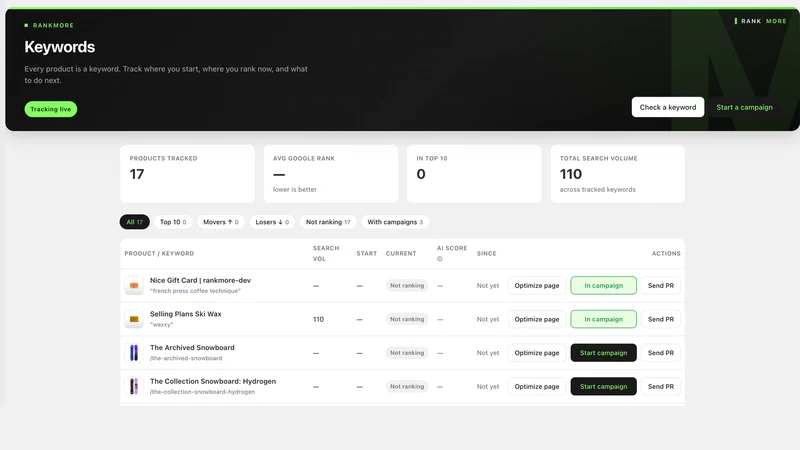Optimize page for Nice Gift Card
The height and width of the screenshot is (450, 800).
[537, 285]
